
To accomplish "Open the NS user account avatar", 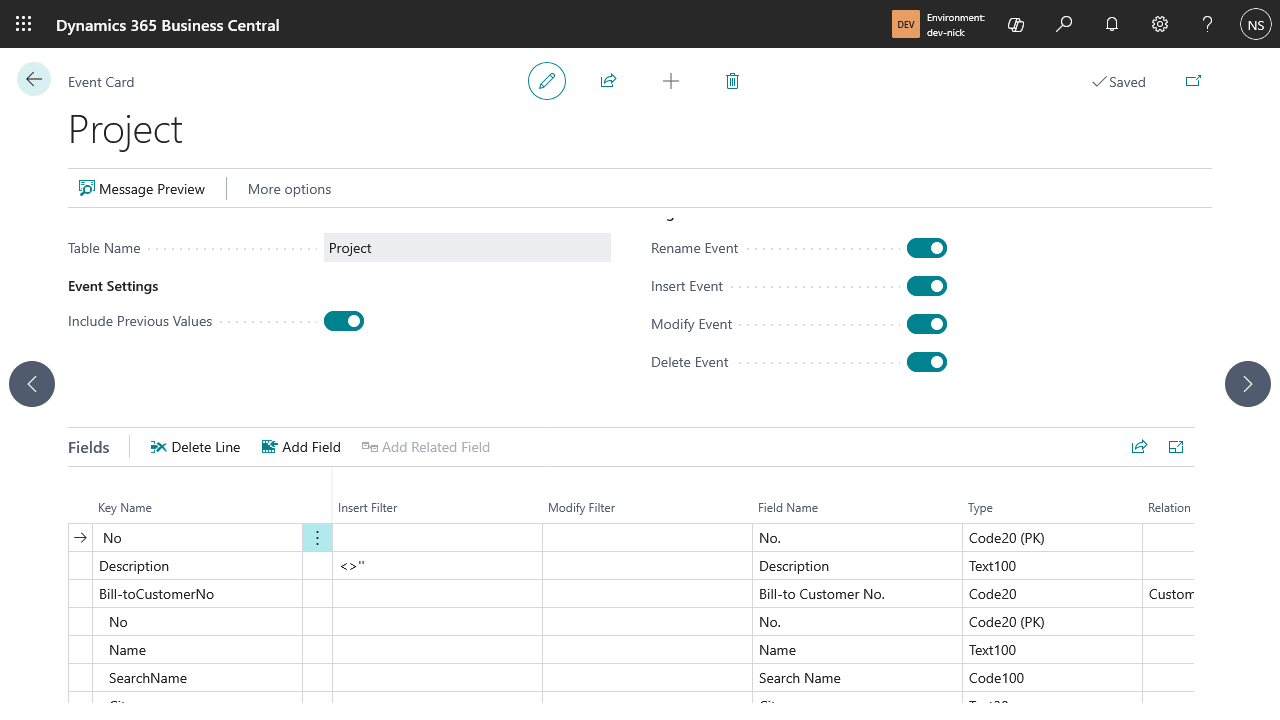I will (x=1256, y=24).
